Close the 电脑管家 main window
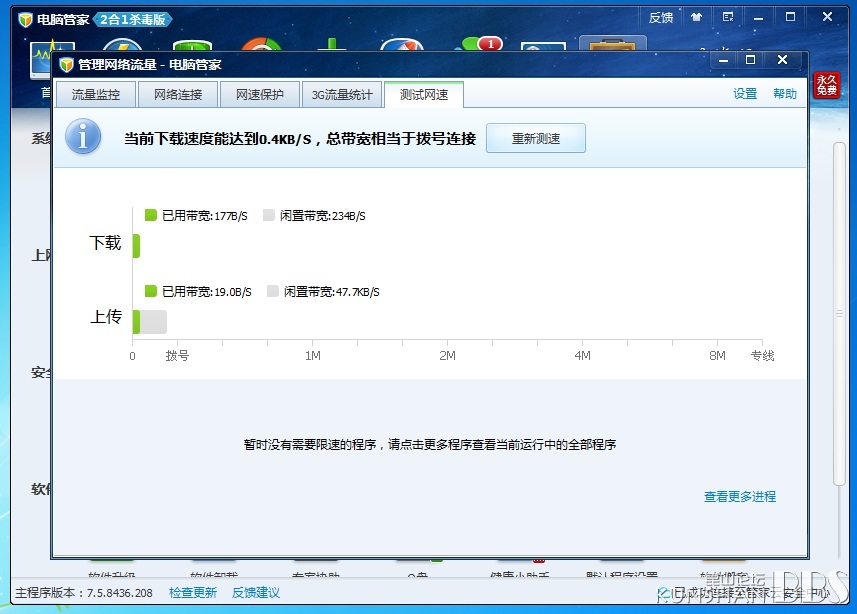Image resolution: width=857 pixels, height=614 pixels. pyautogui.click(x=827, y=17)
